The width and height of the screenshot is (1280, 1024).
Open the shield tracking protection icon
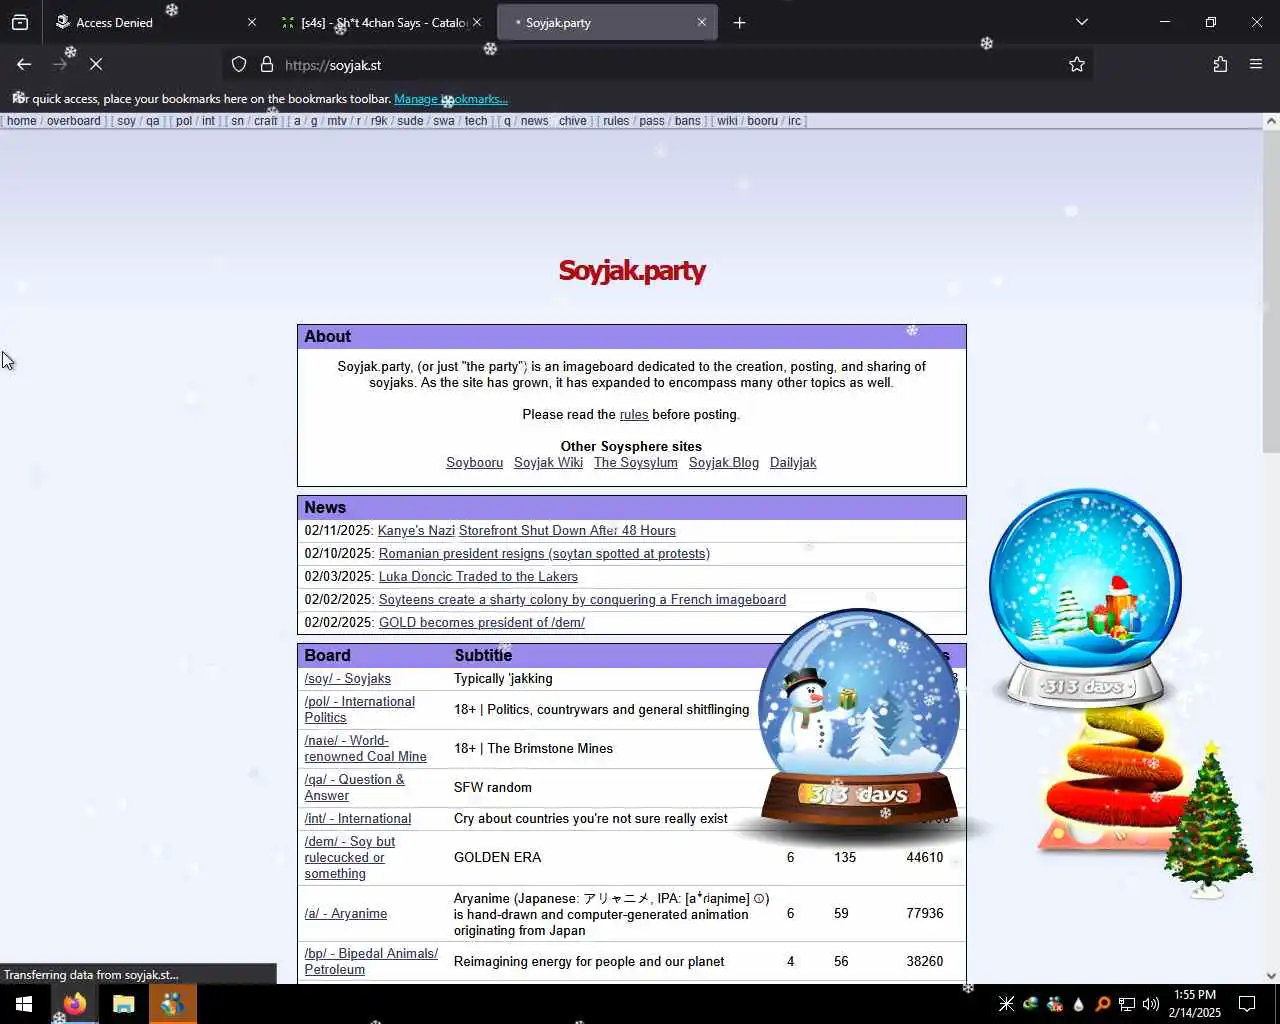pyautogui.click(x=239, y=64)
